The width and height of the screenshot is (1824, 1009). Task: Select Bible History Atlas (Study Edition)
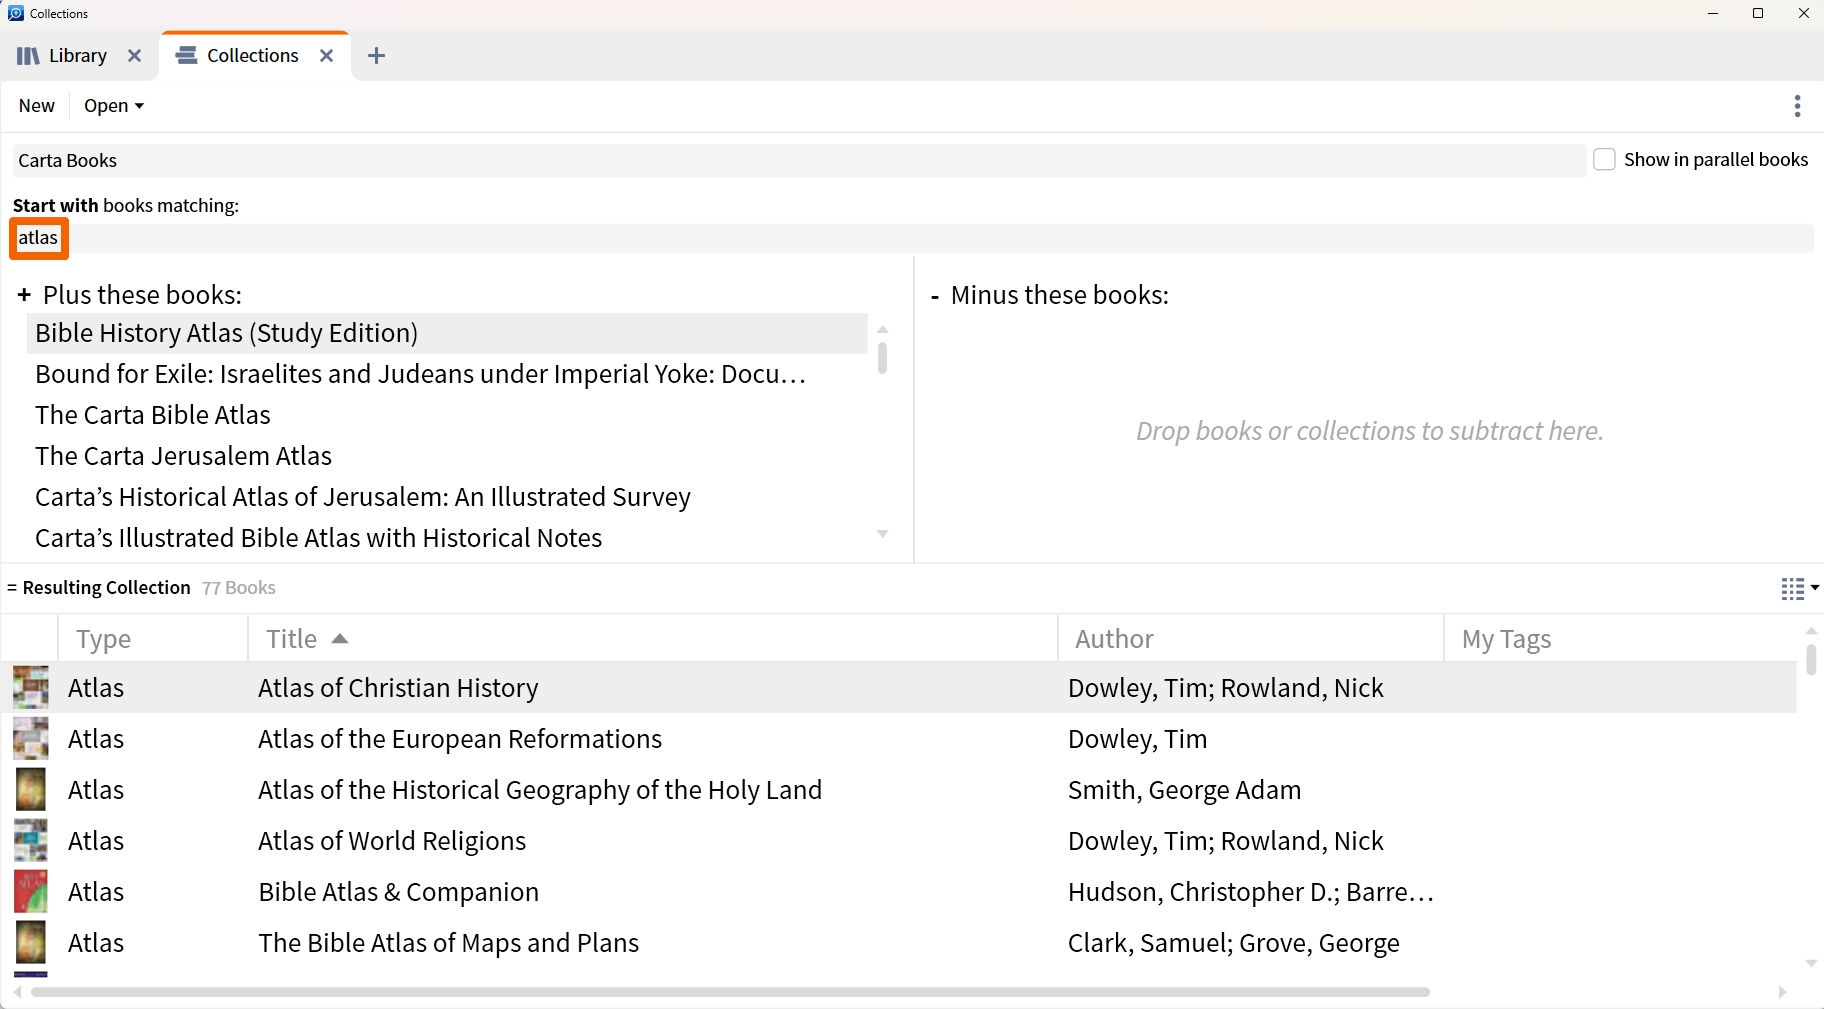(447, 333)
